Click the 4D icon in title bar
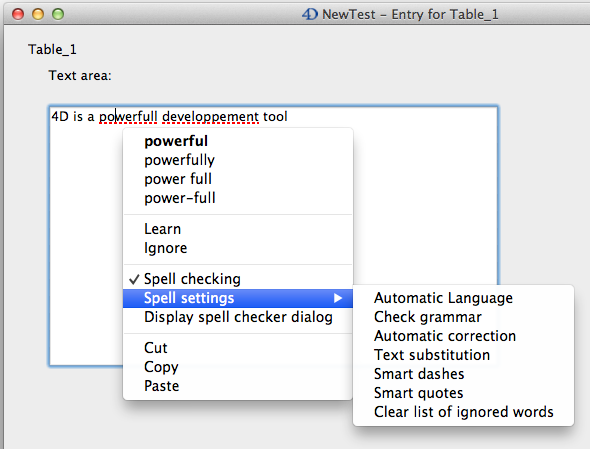Viewport: 590px width, 449px height. (x=310, y=14)
